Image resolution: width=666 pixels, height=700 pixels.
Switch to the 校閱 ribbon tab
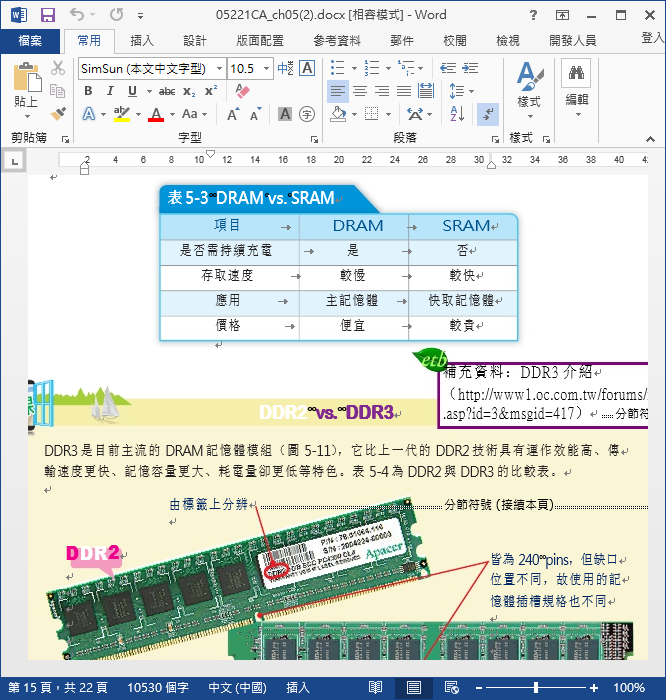click(455, 41)
